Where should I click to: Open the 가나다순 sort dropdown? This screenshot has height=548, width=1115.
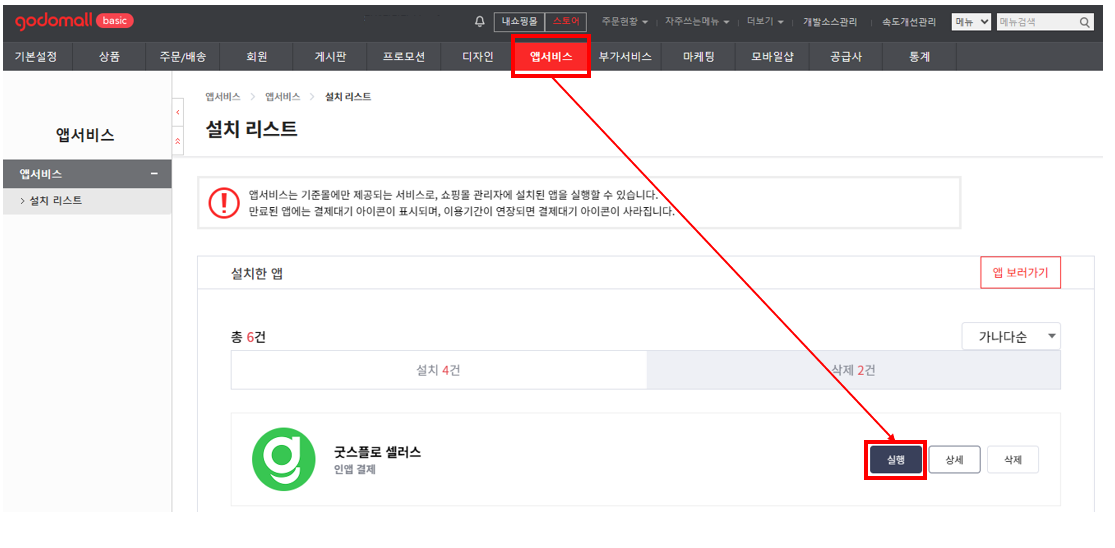point(1011,337)
